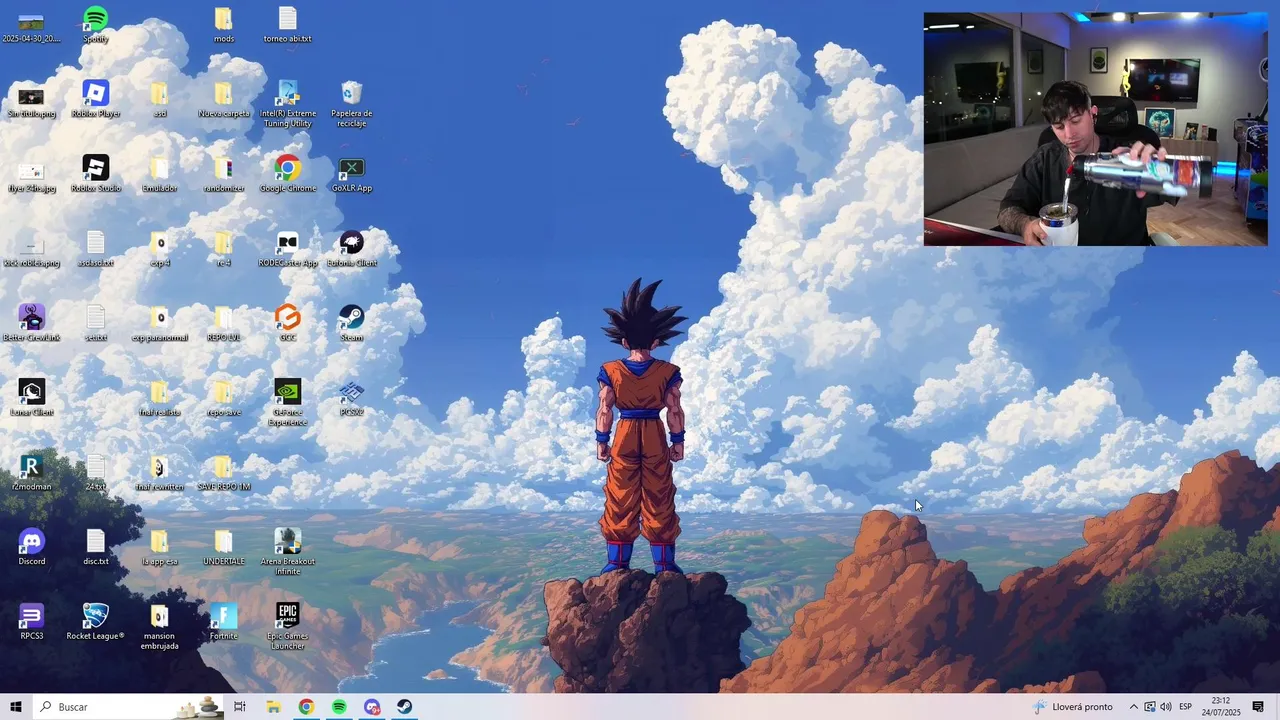This screenshot has height=720, width=1280.
Task: Open the REPO LVL folder
Action: click(x=224, y=323)
